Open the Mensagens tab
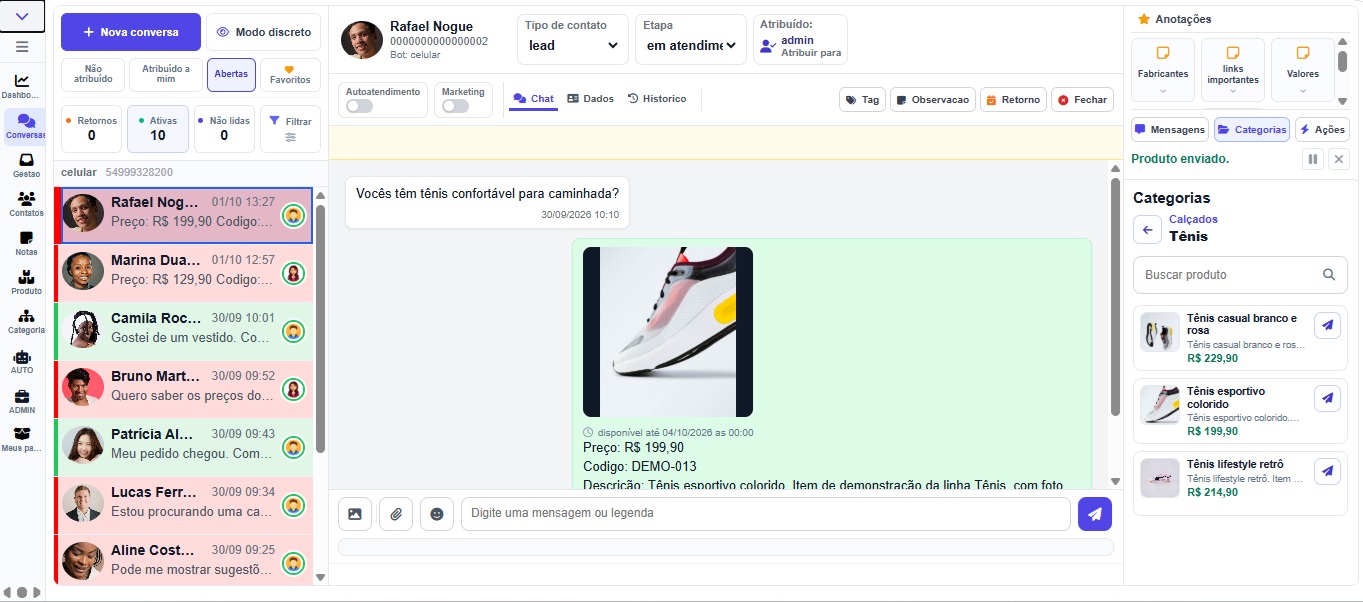1363x602 pixels. coord(1170,129)
